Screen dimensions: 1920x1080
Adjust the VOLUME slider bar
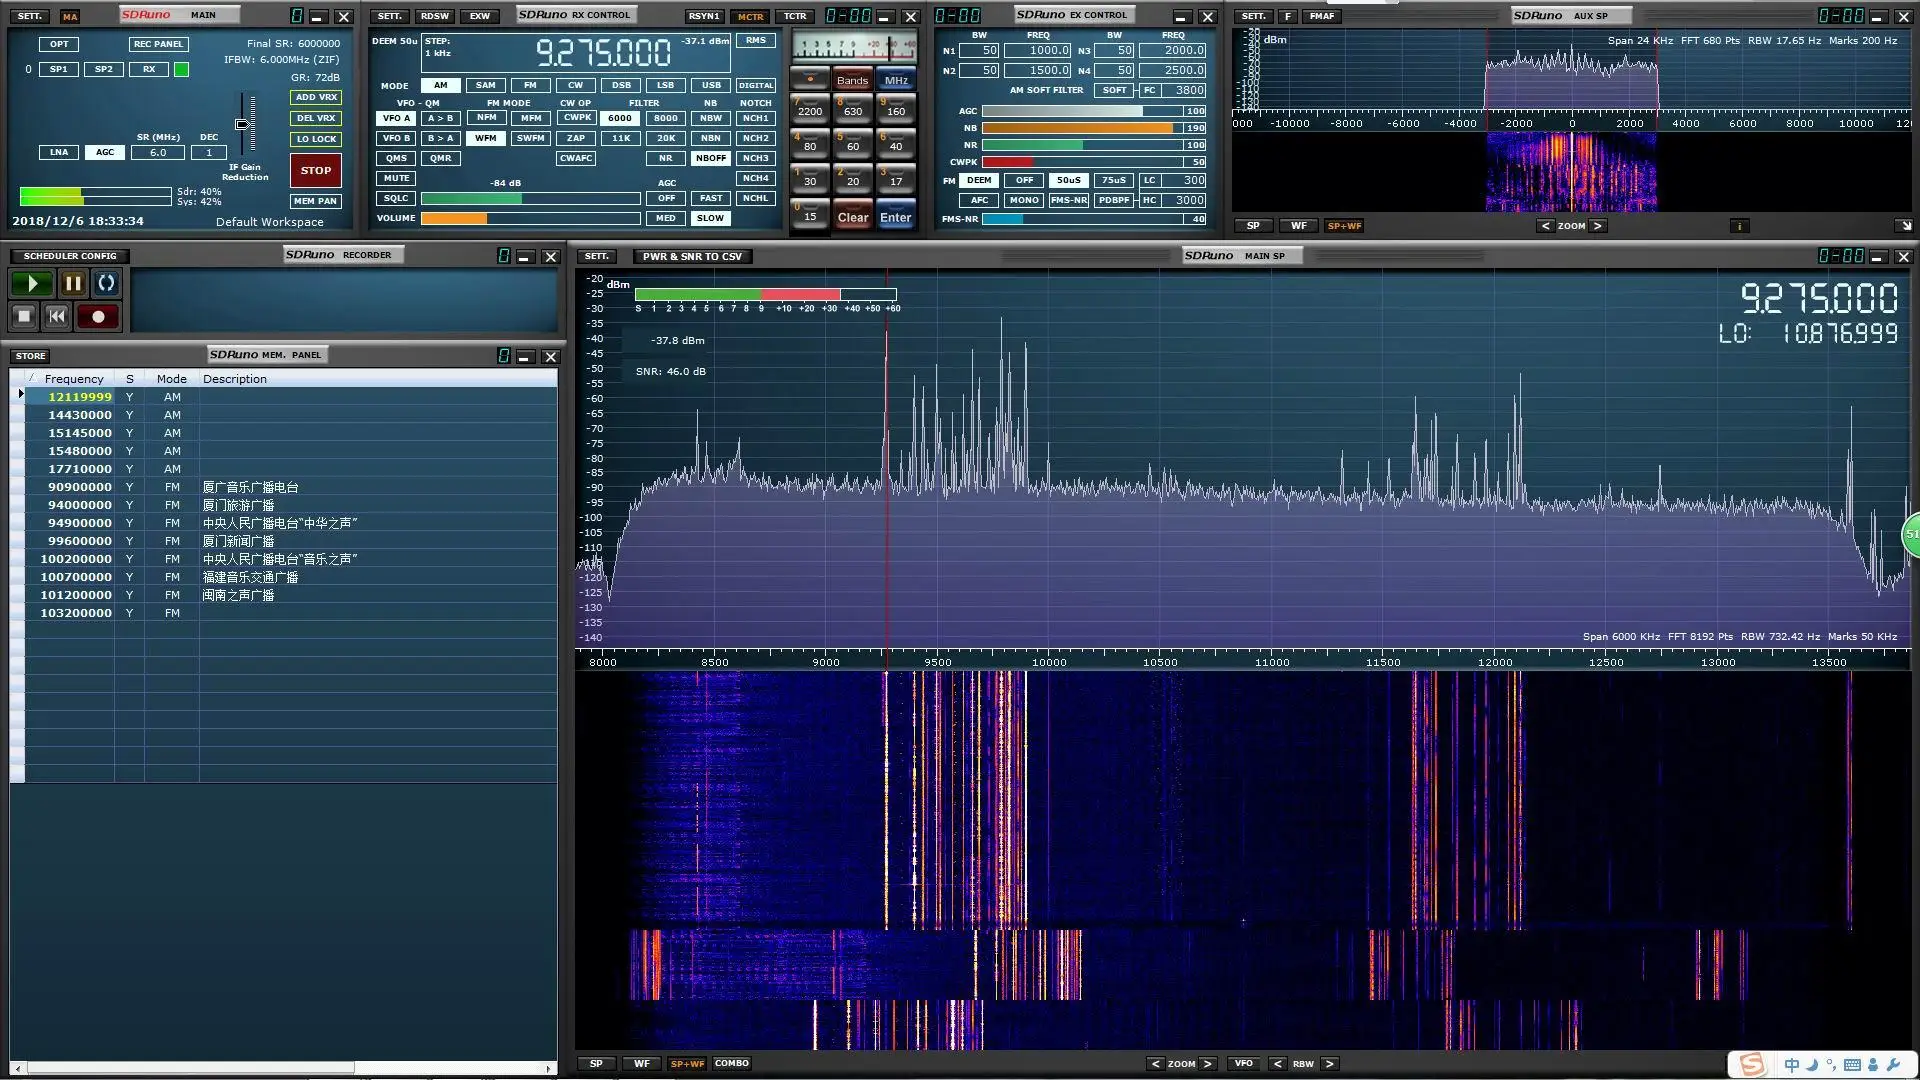pos(530,218)
